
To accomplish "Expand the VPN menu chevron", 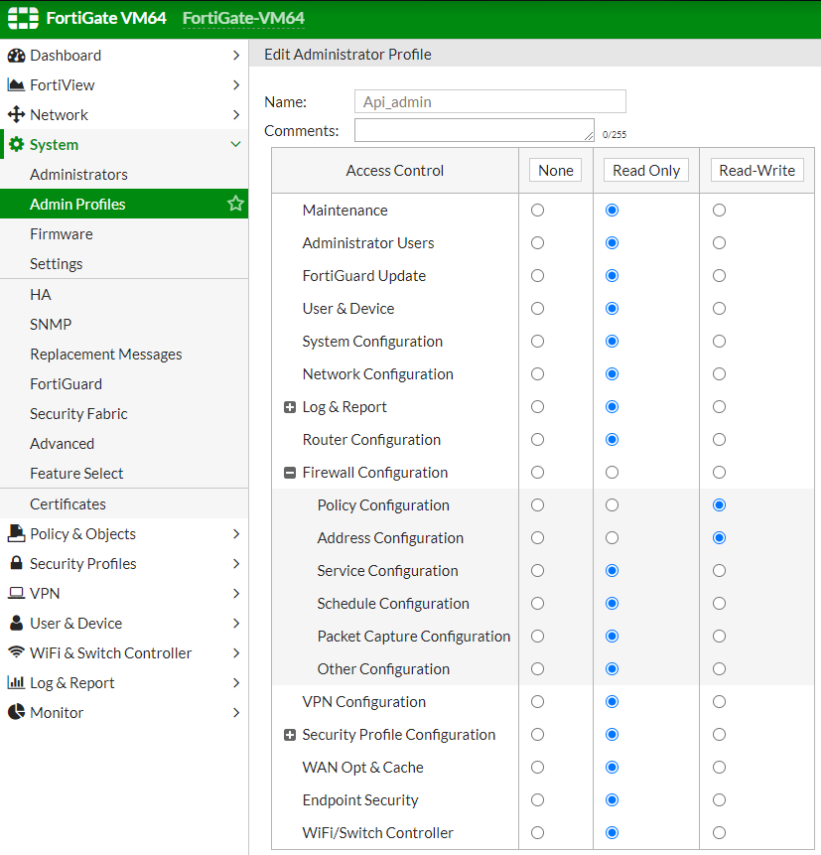I will [x=236, y=593].
